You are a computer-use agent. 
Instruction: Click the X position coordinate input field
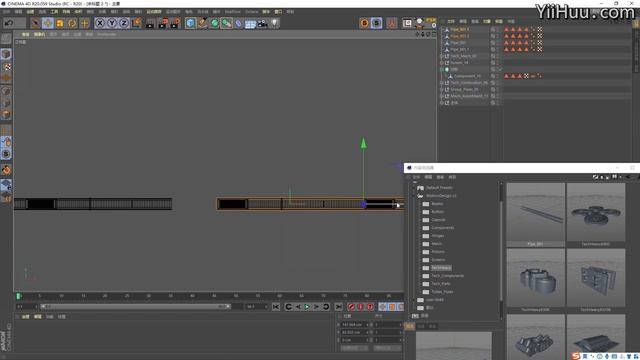tap(354, 324)
